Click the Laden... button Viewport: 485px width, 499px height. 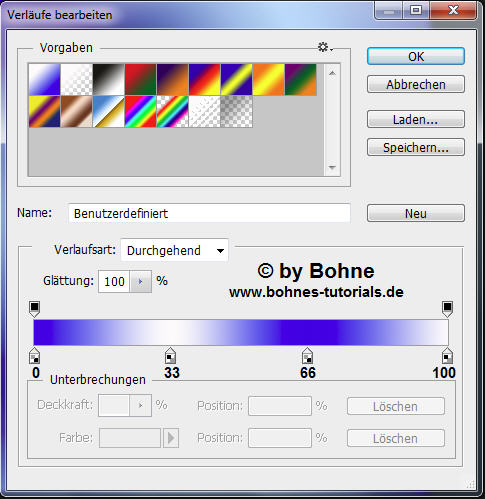point(416,119)
